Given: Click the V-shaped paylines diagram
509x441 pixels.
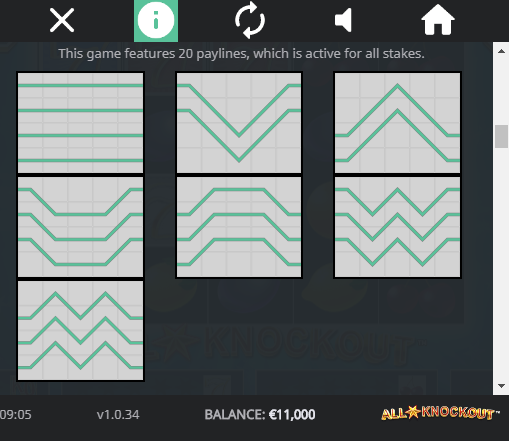Looking at the screenshot, I should coord(239,123).
